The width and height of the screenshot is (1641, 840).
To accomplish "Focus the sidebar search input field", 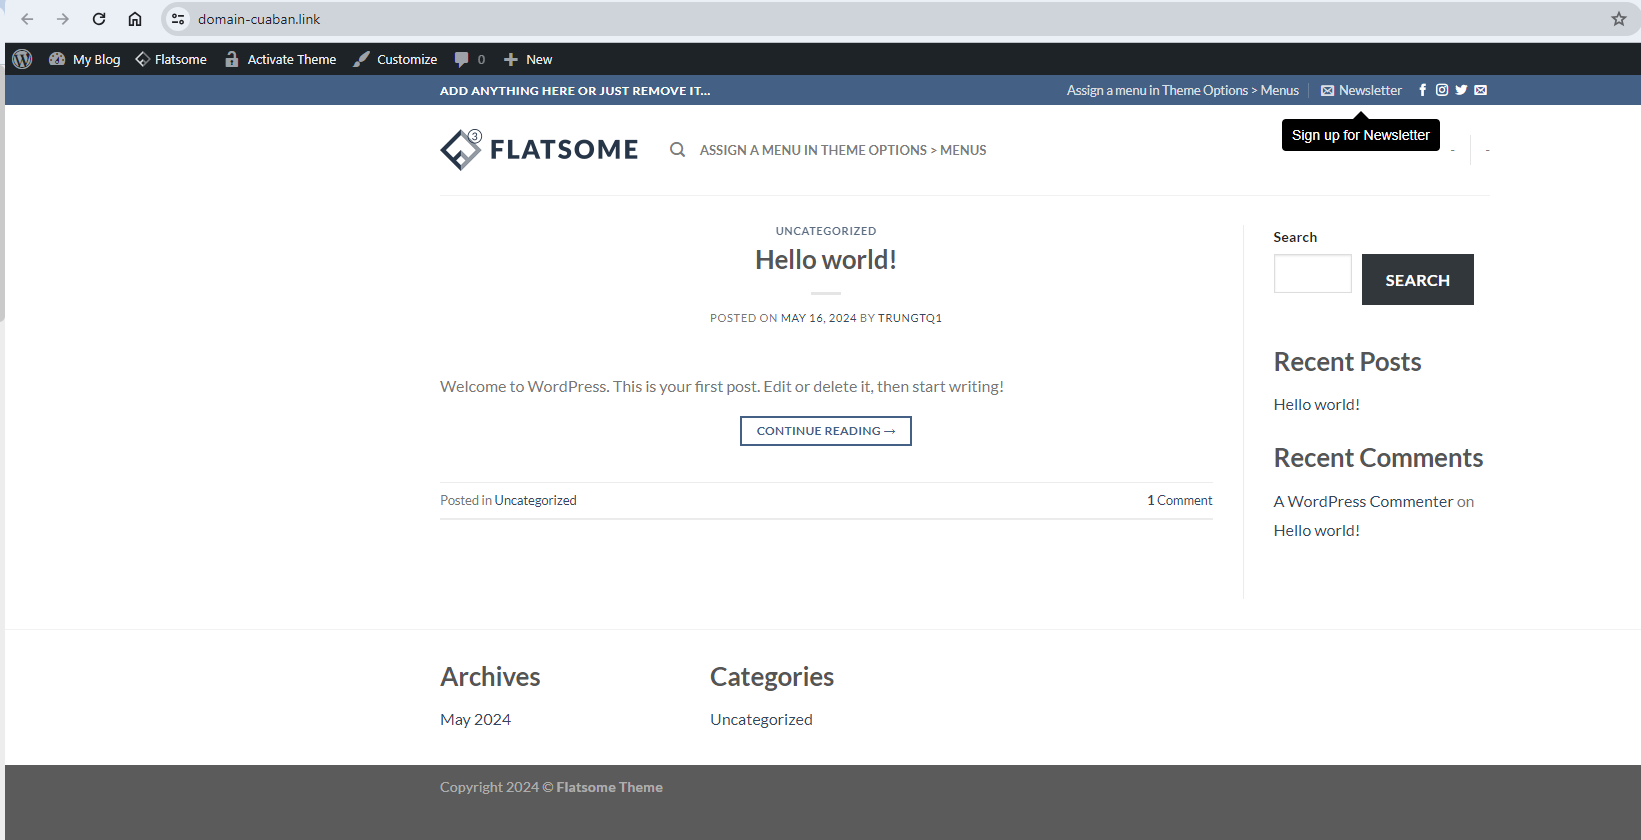I will pos(1313,274).
